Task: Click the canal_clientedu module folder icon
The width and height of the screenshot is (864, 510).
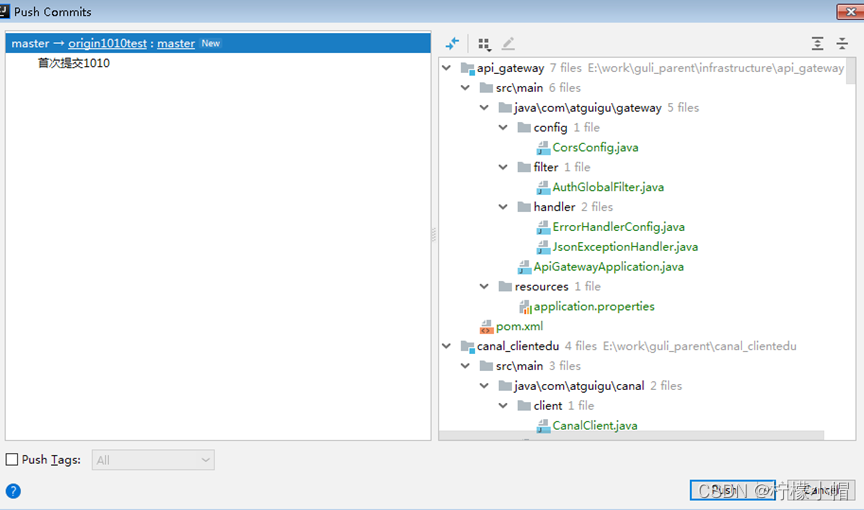Action: click(x=467, y=346)
